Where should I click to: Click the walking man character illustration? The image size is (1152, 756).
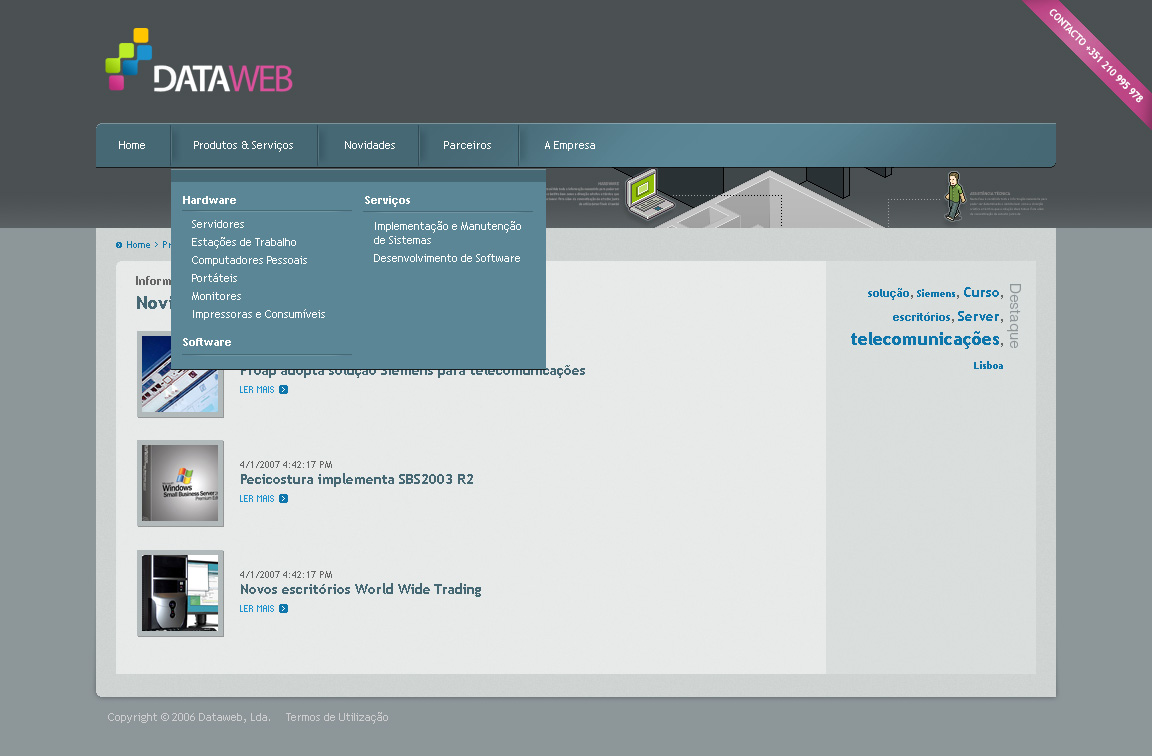coord(955,196)
